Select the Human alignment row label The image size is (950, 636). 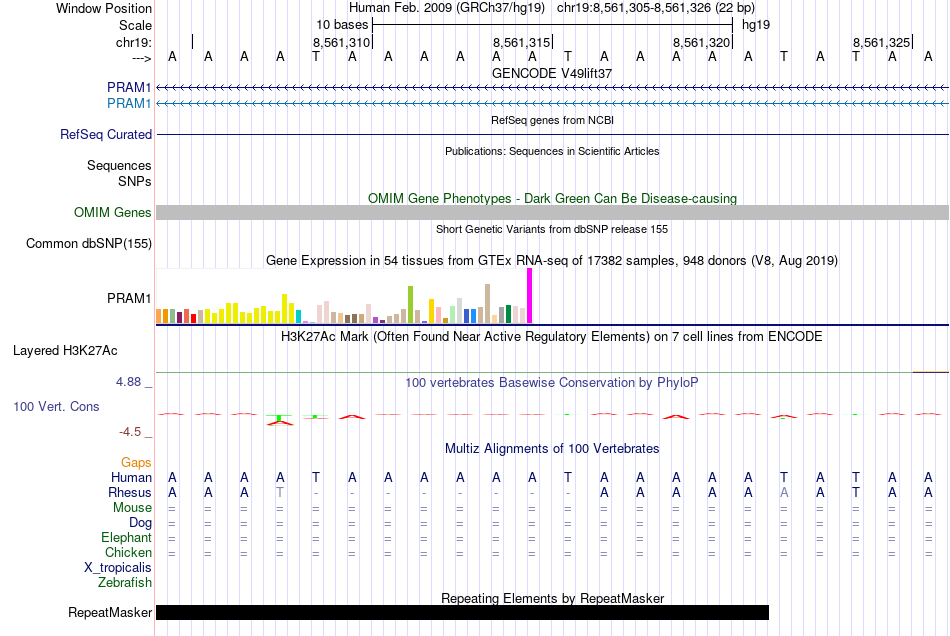point(131,477)
